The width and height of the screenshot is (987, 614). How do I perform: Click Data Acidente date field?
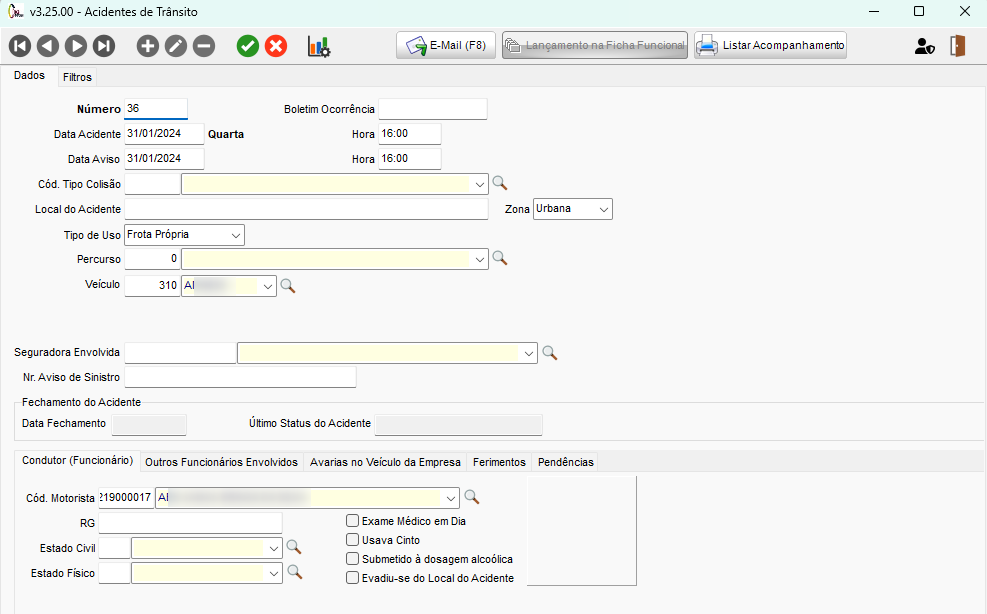point(164,134)
